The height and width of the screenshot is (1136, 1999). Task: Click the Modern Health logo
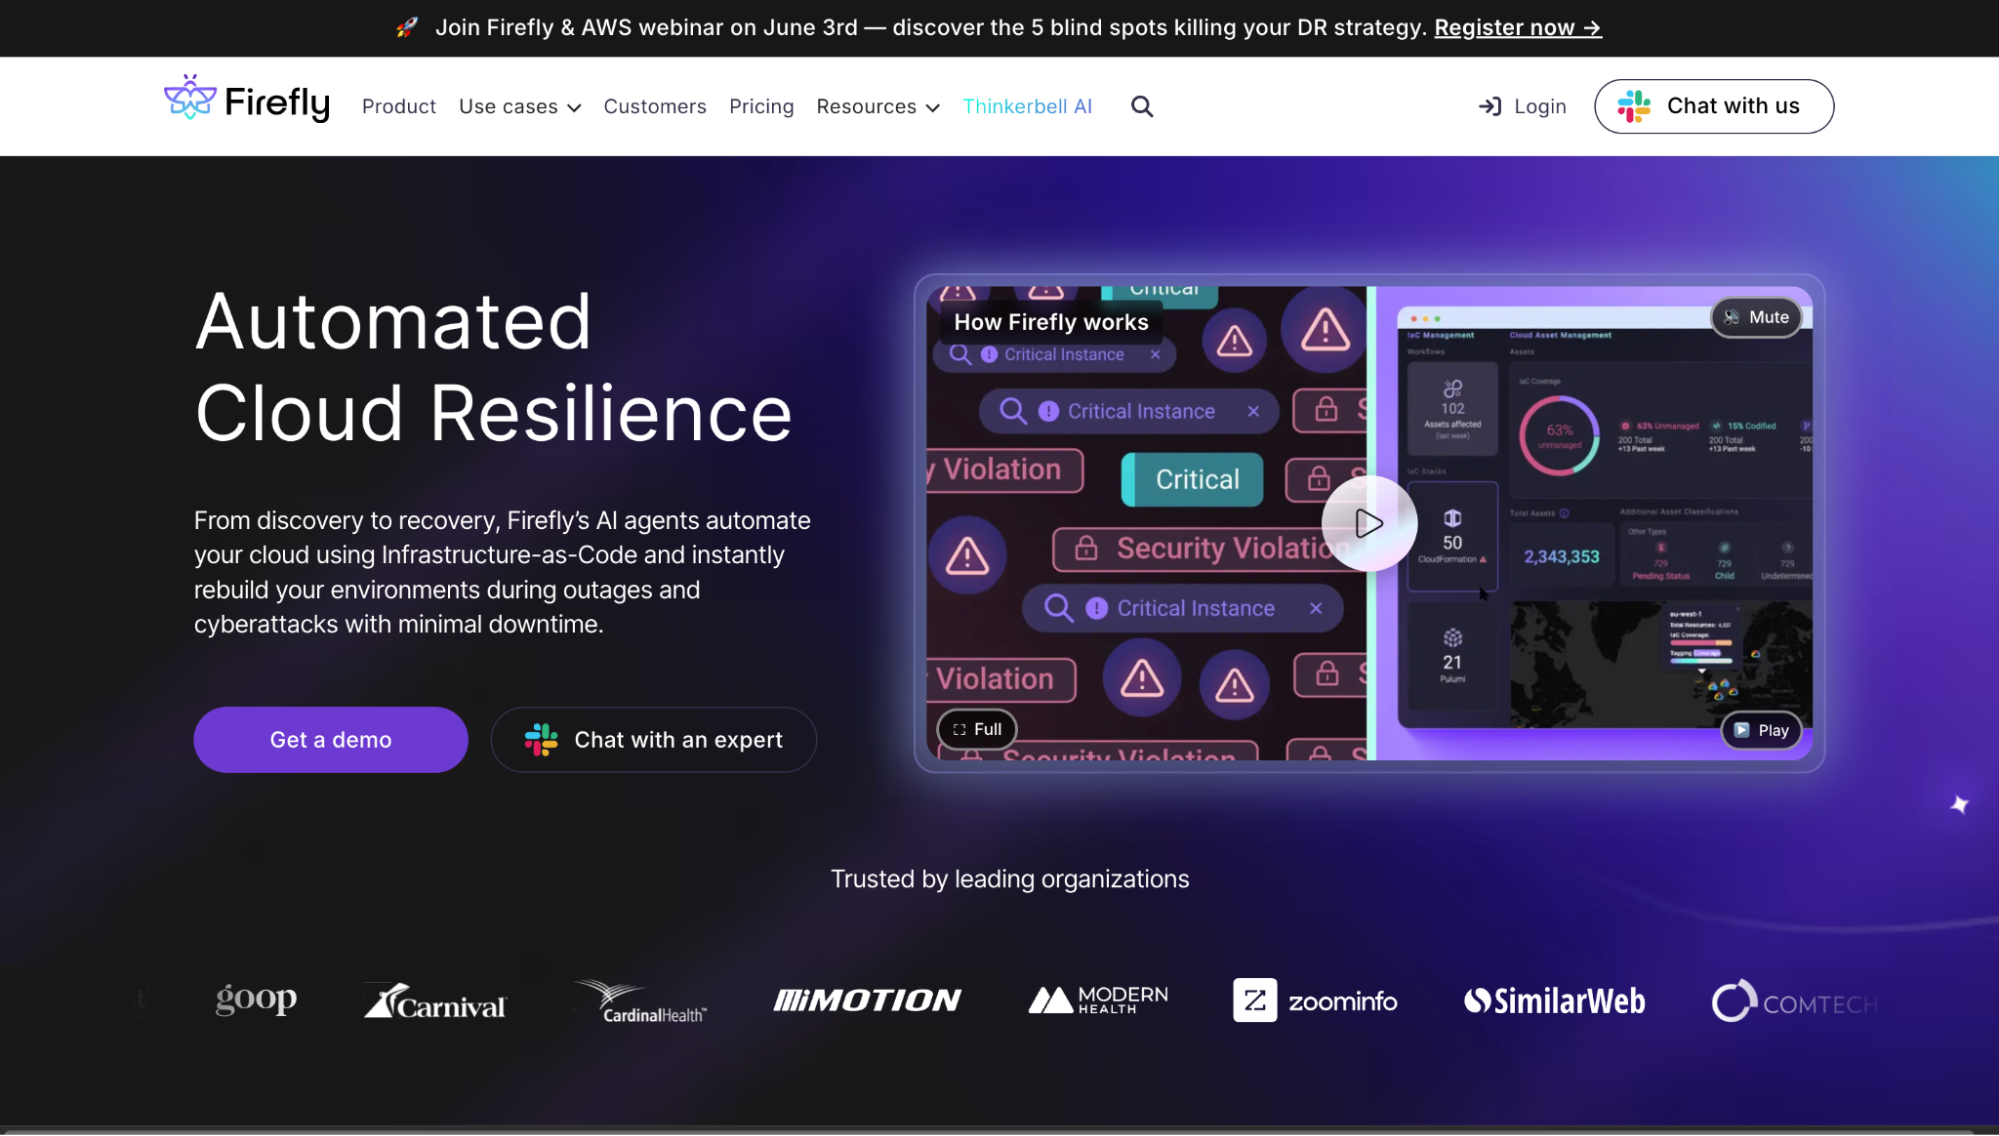click(1098, 1000)
